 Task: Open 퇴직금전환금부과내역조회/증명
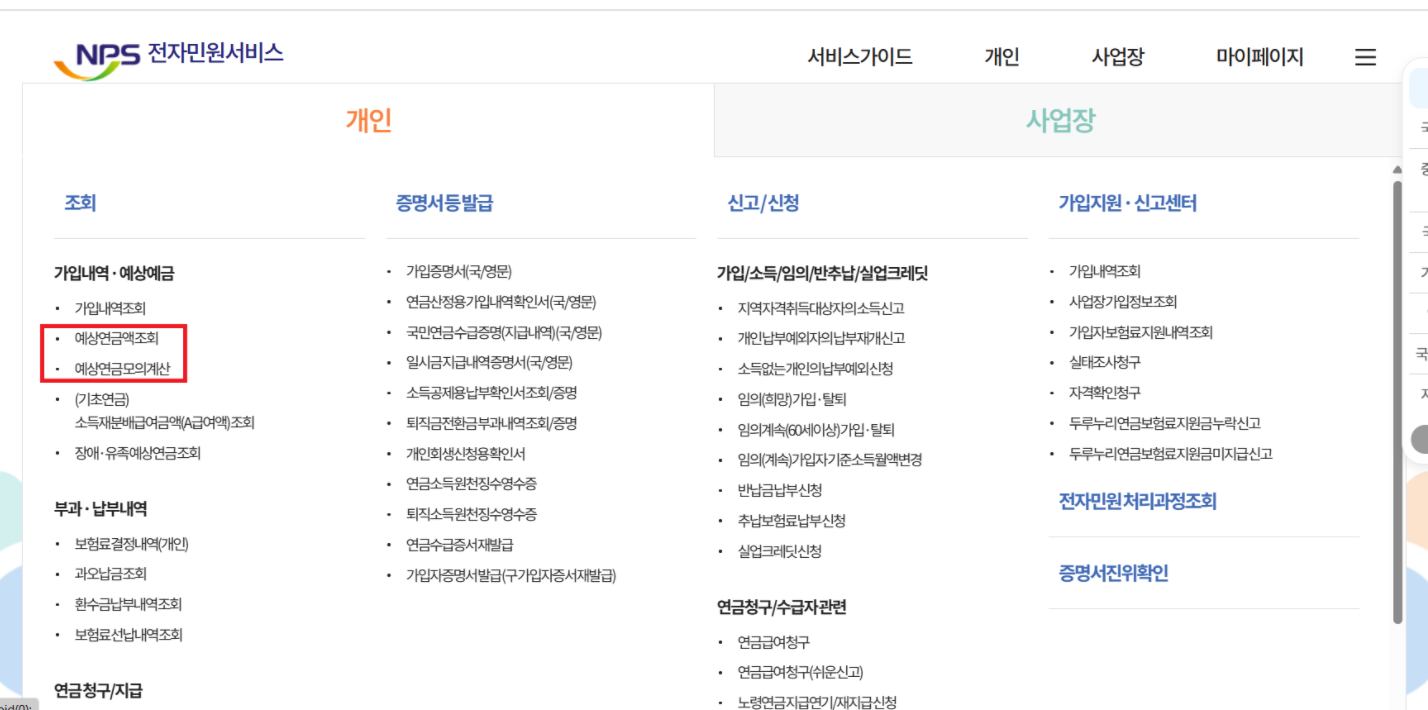491,423
